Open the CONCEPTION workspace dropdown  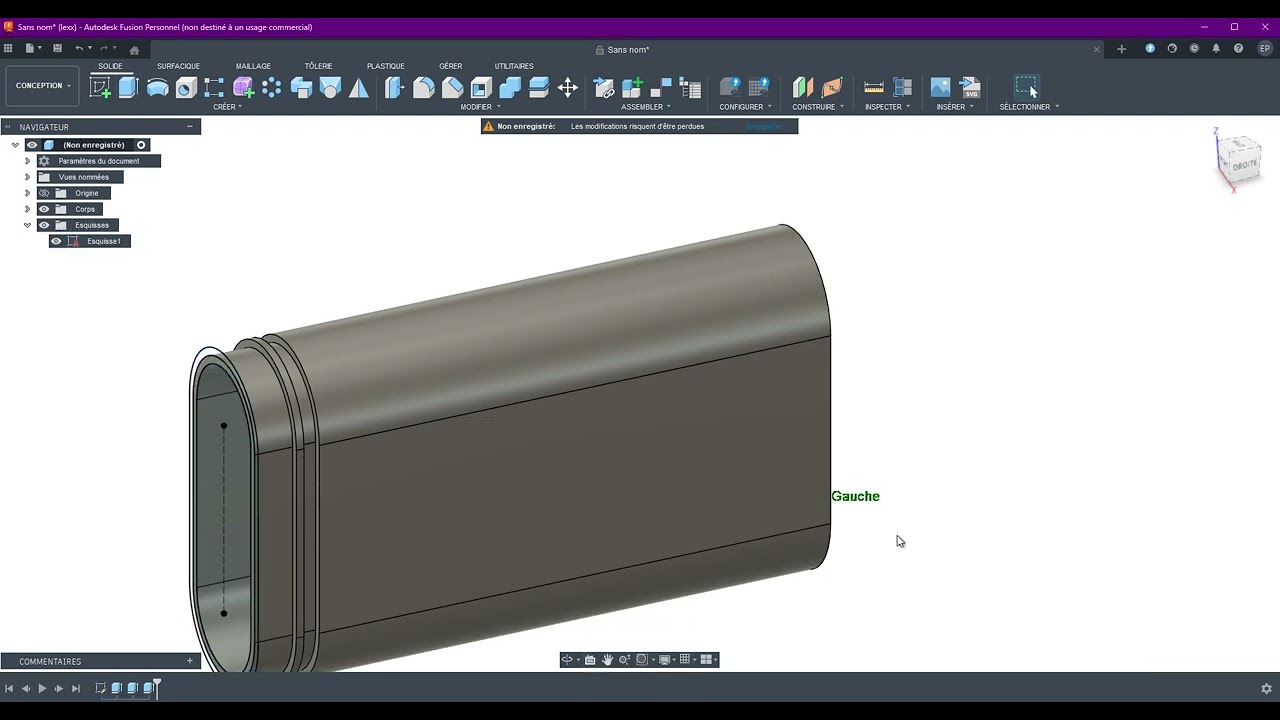[x=43, y=86]
